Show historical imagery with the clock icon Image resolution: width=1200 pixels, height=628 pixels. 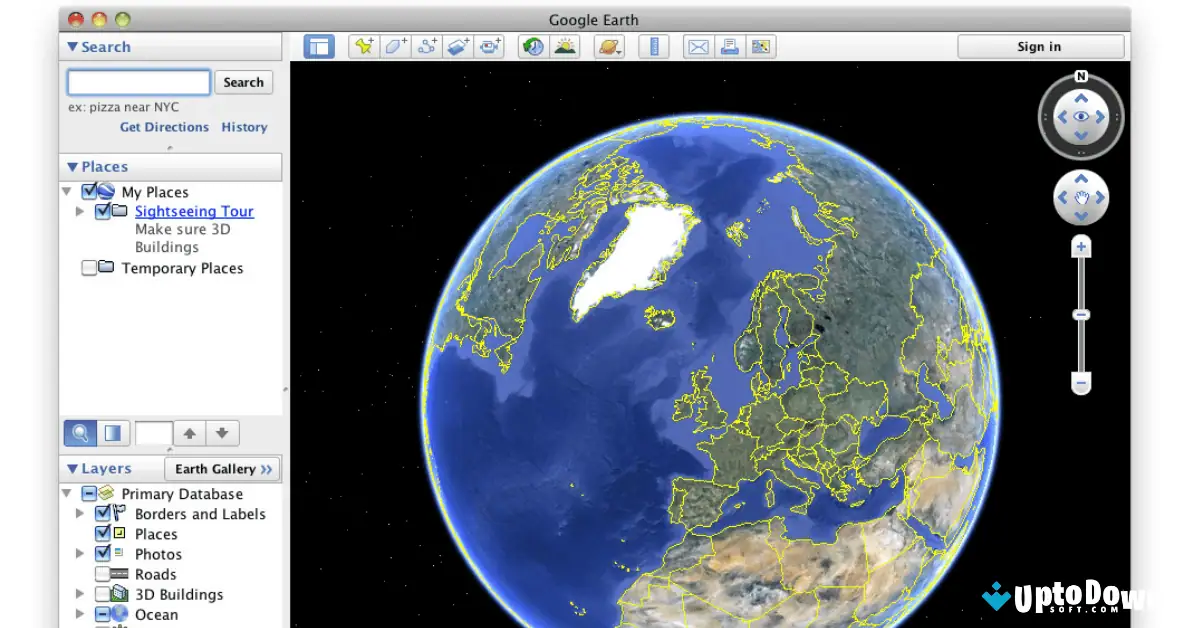(532, 46)
